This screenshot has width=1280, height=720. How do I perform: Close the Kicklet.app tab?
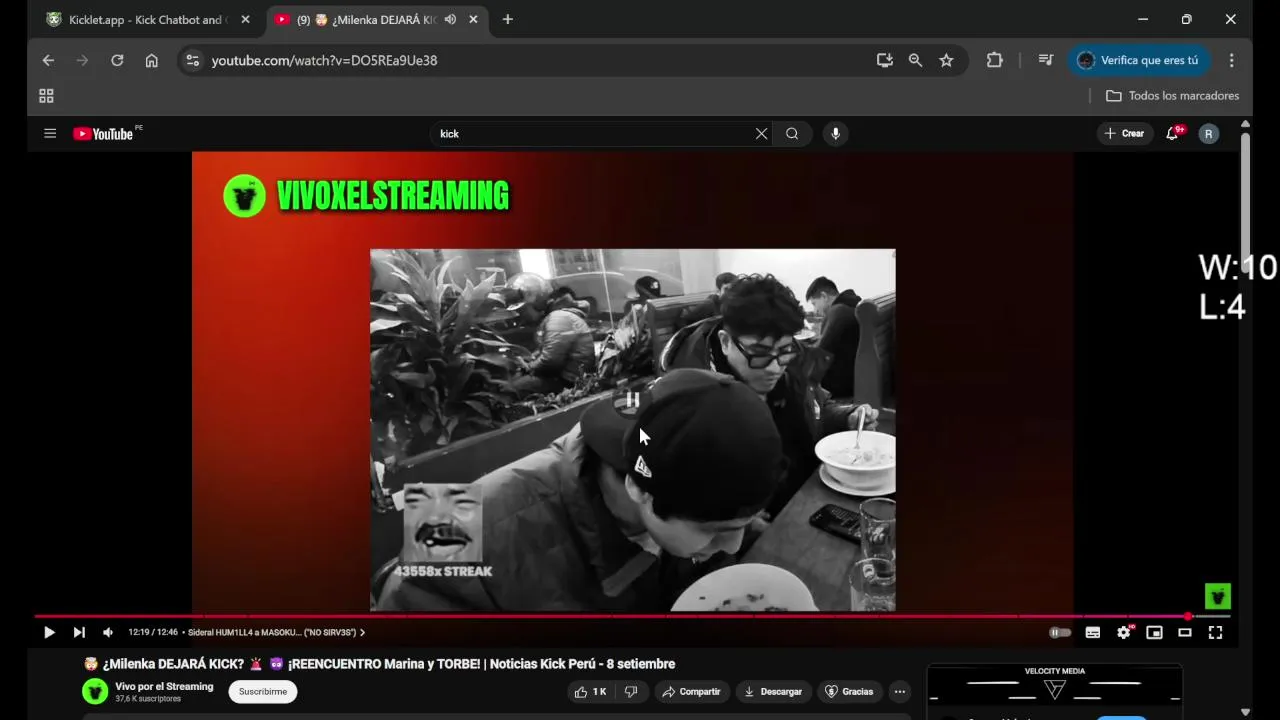coord(245,19)
